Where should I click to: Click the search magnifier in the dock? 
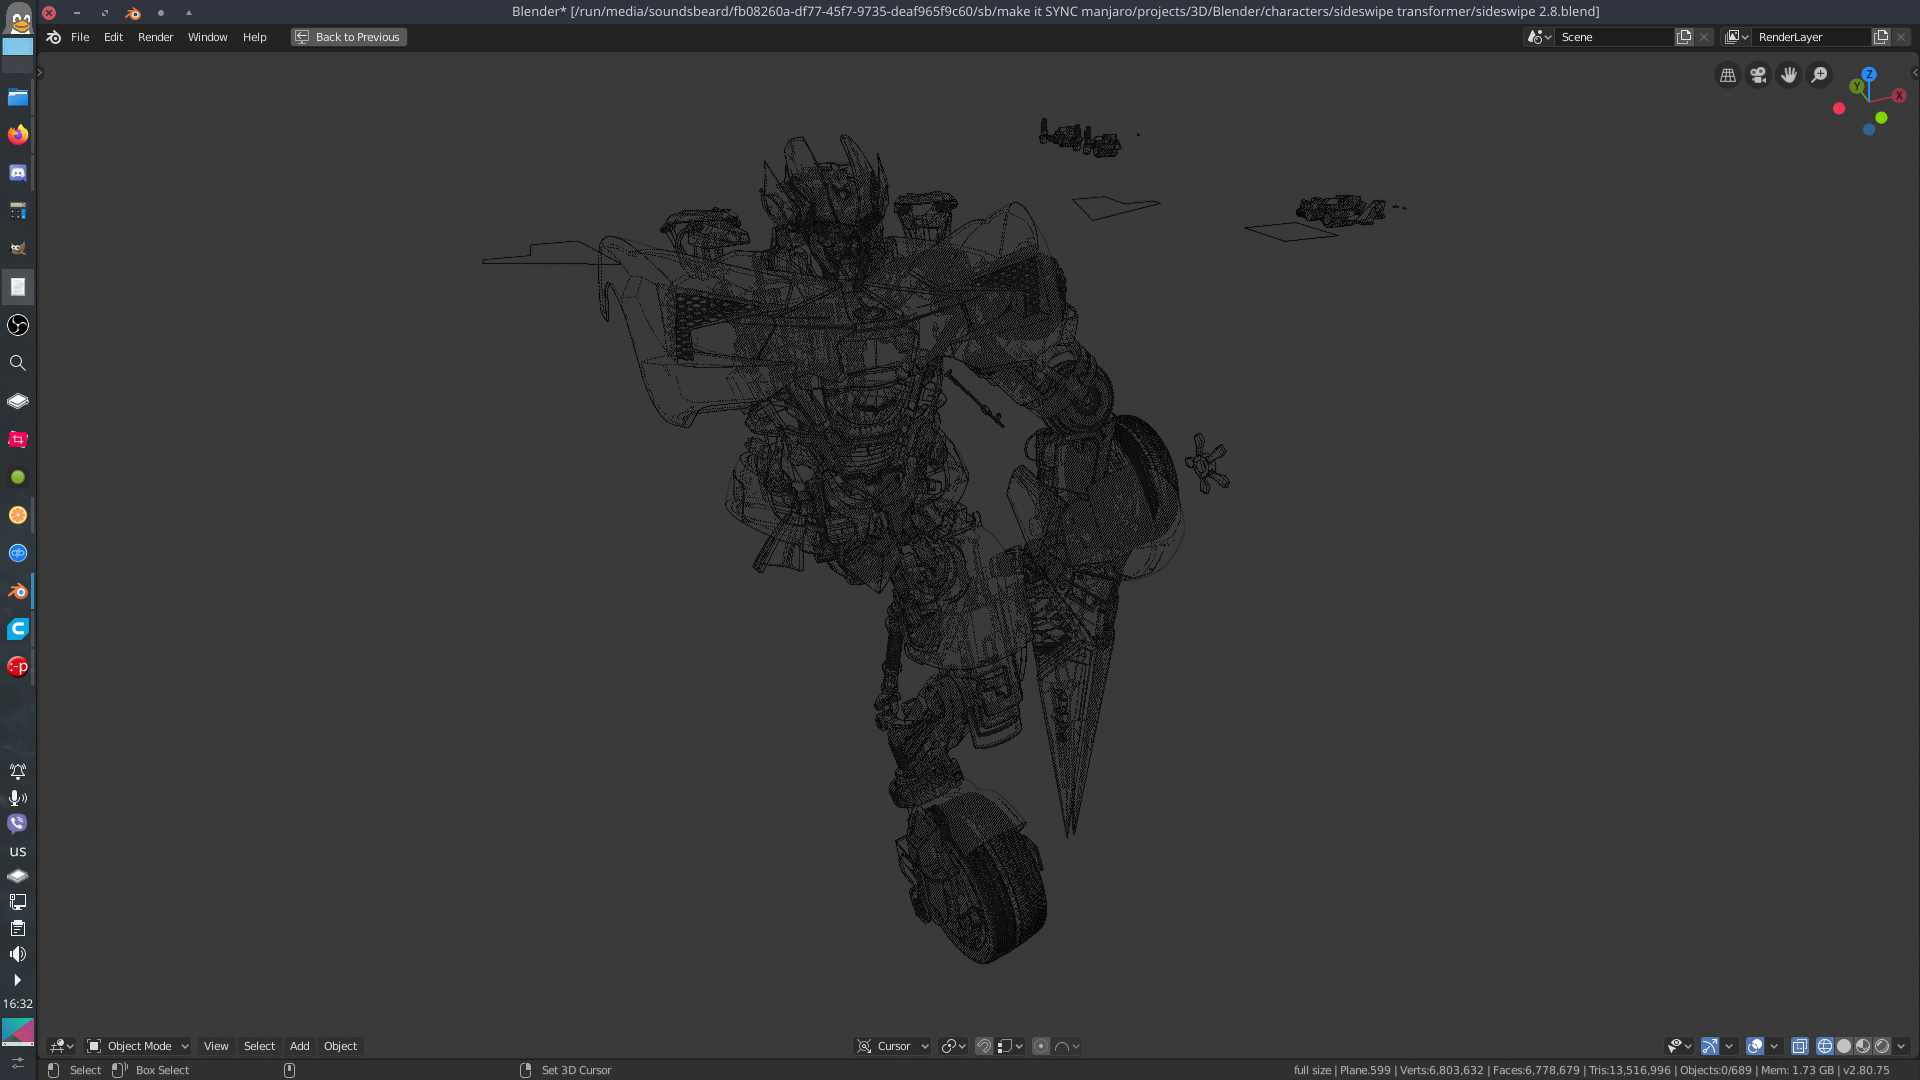pos(18,363)
